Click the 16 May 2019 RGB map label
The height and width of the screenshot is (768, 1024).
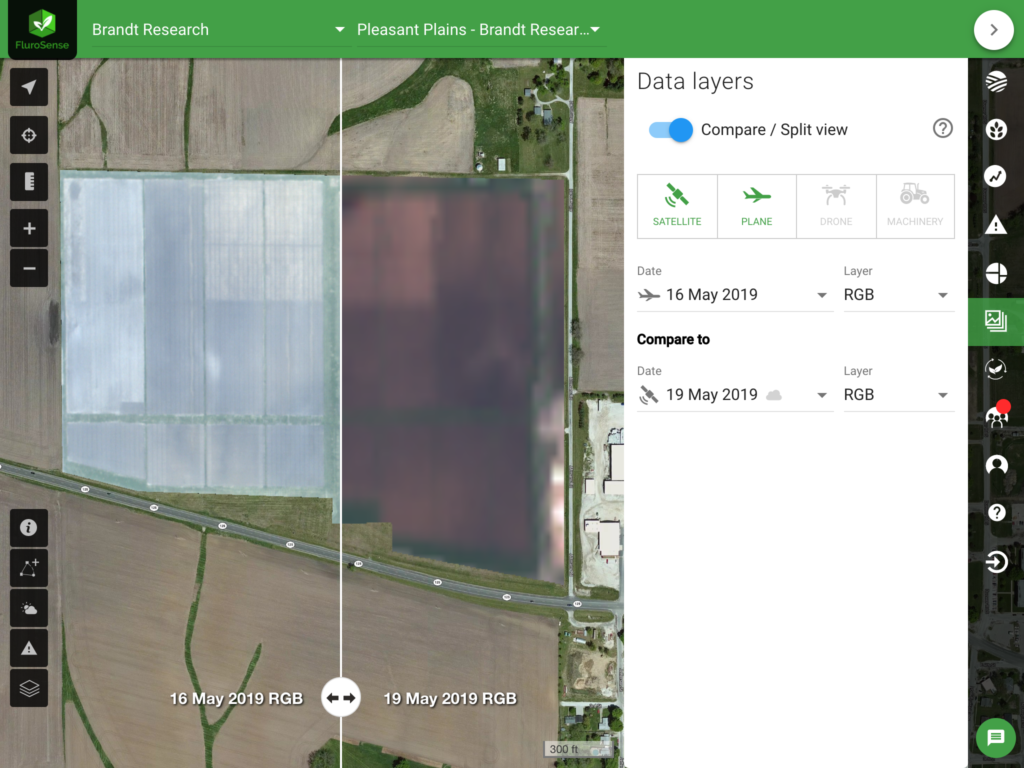236,699
